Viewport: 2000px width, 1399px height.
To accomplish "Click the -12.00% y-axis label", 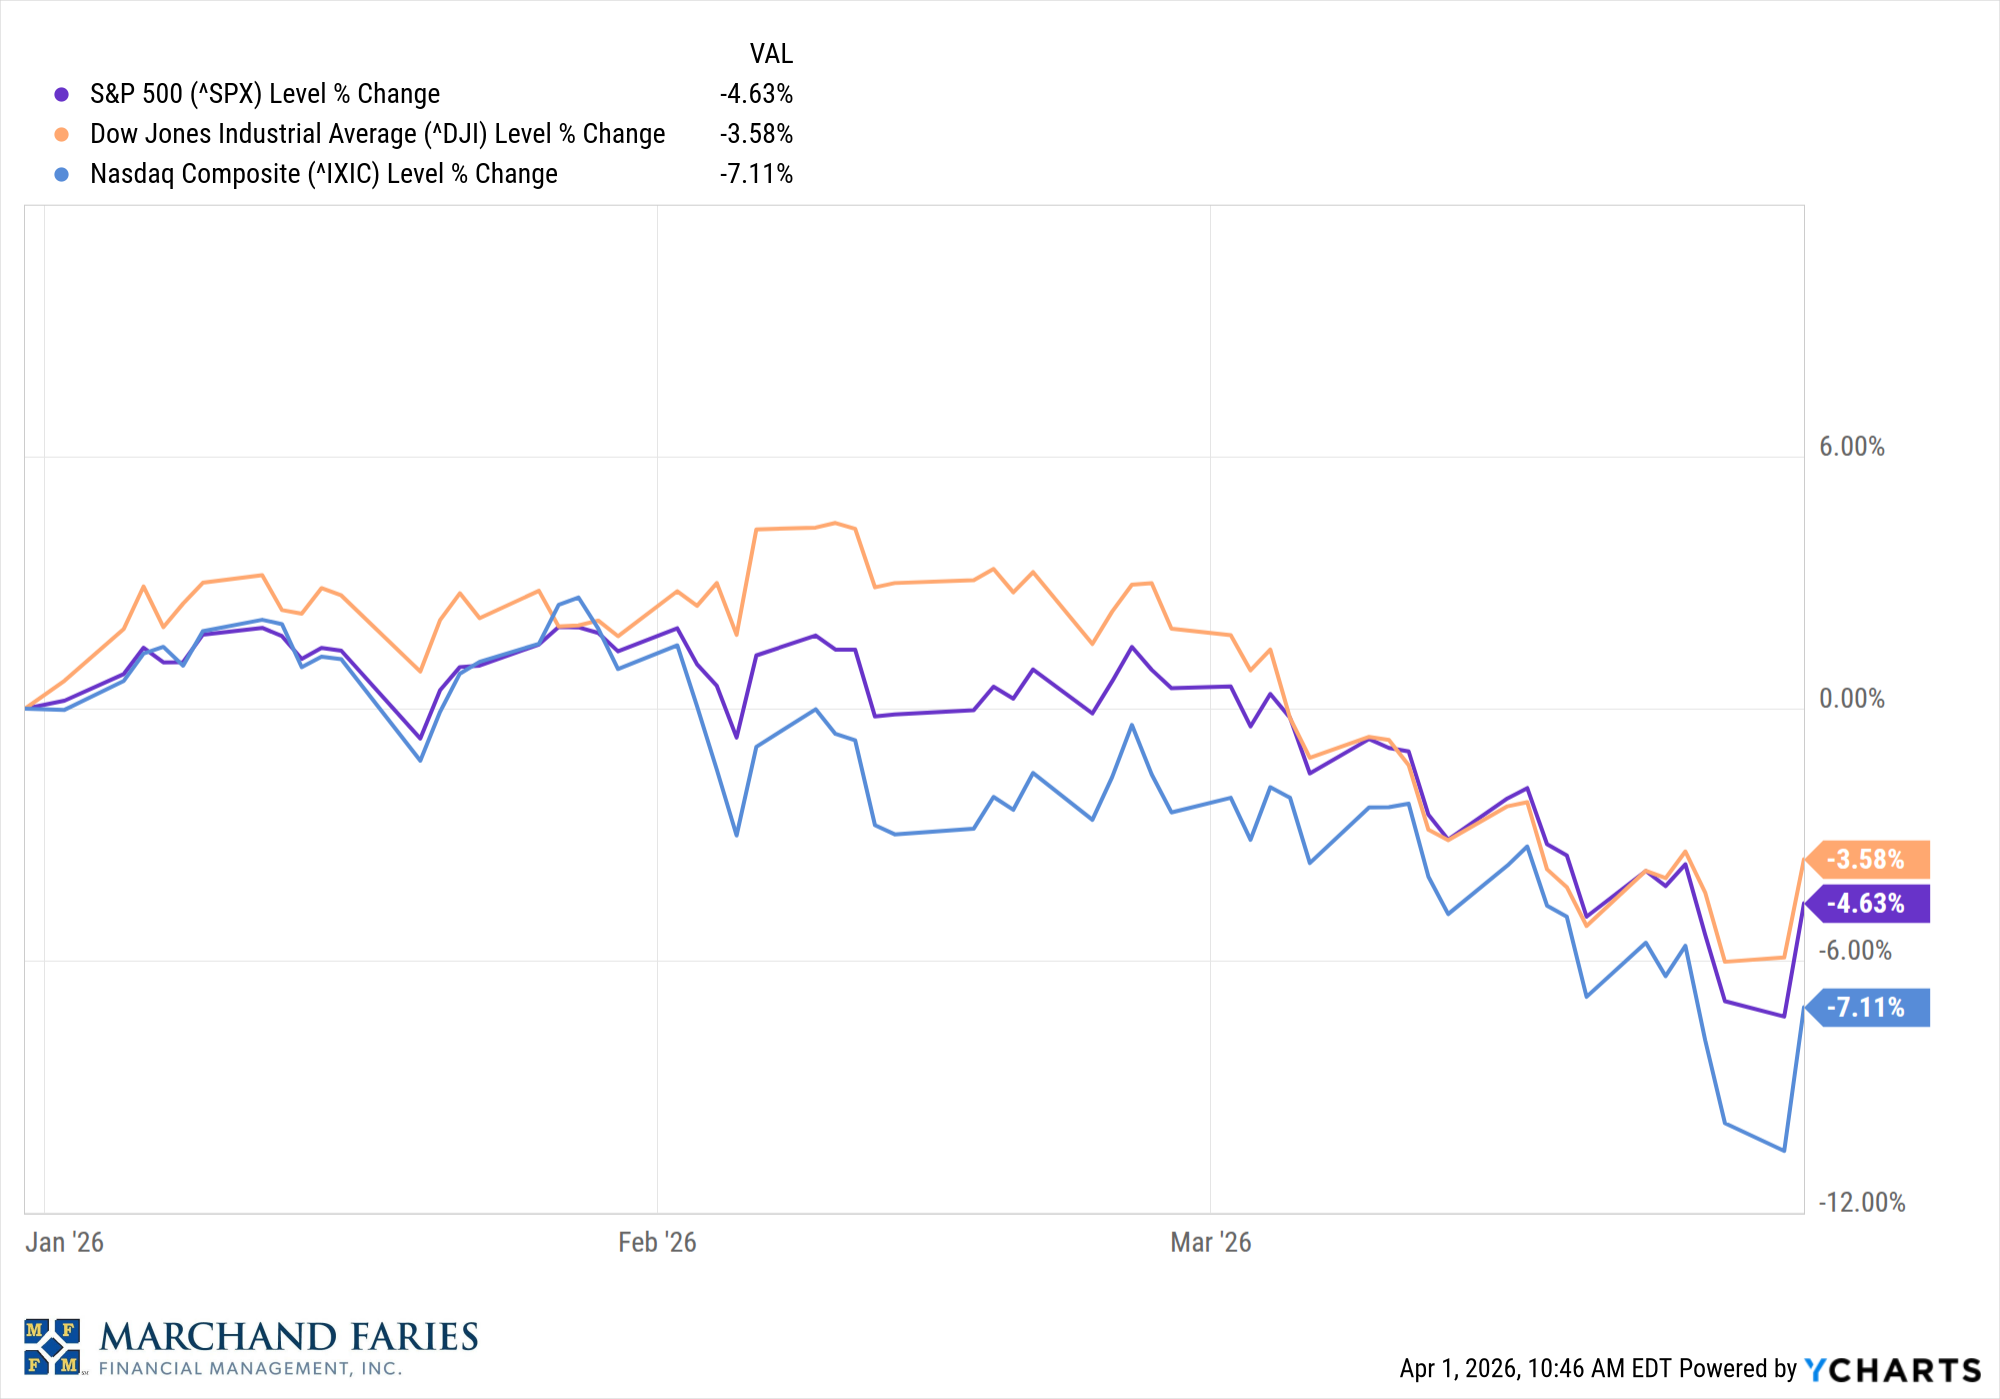I will coord(1860,1202).
